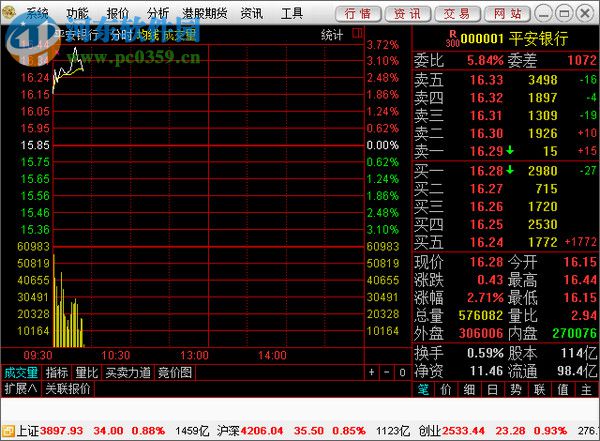The height and width of the screenshot is (441, 600).
Task: Select the 主 tab
Action: (x=586, y=390)
